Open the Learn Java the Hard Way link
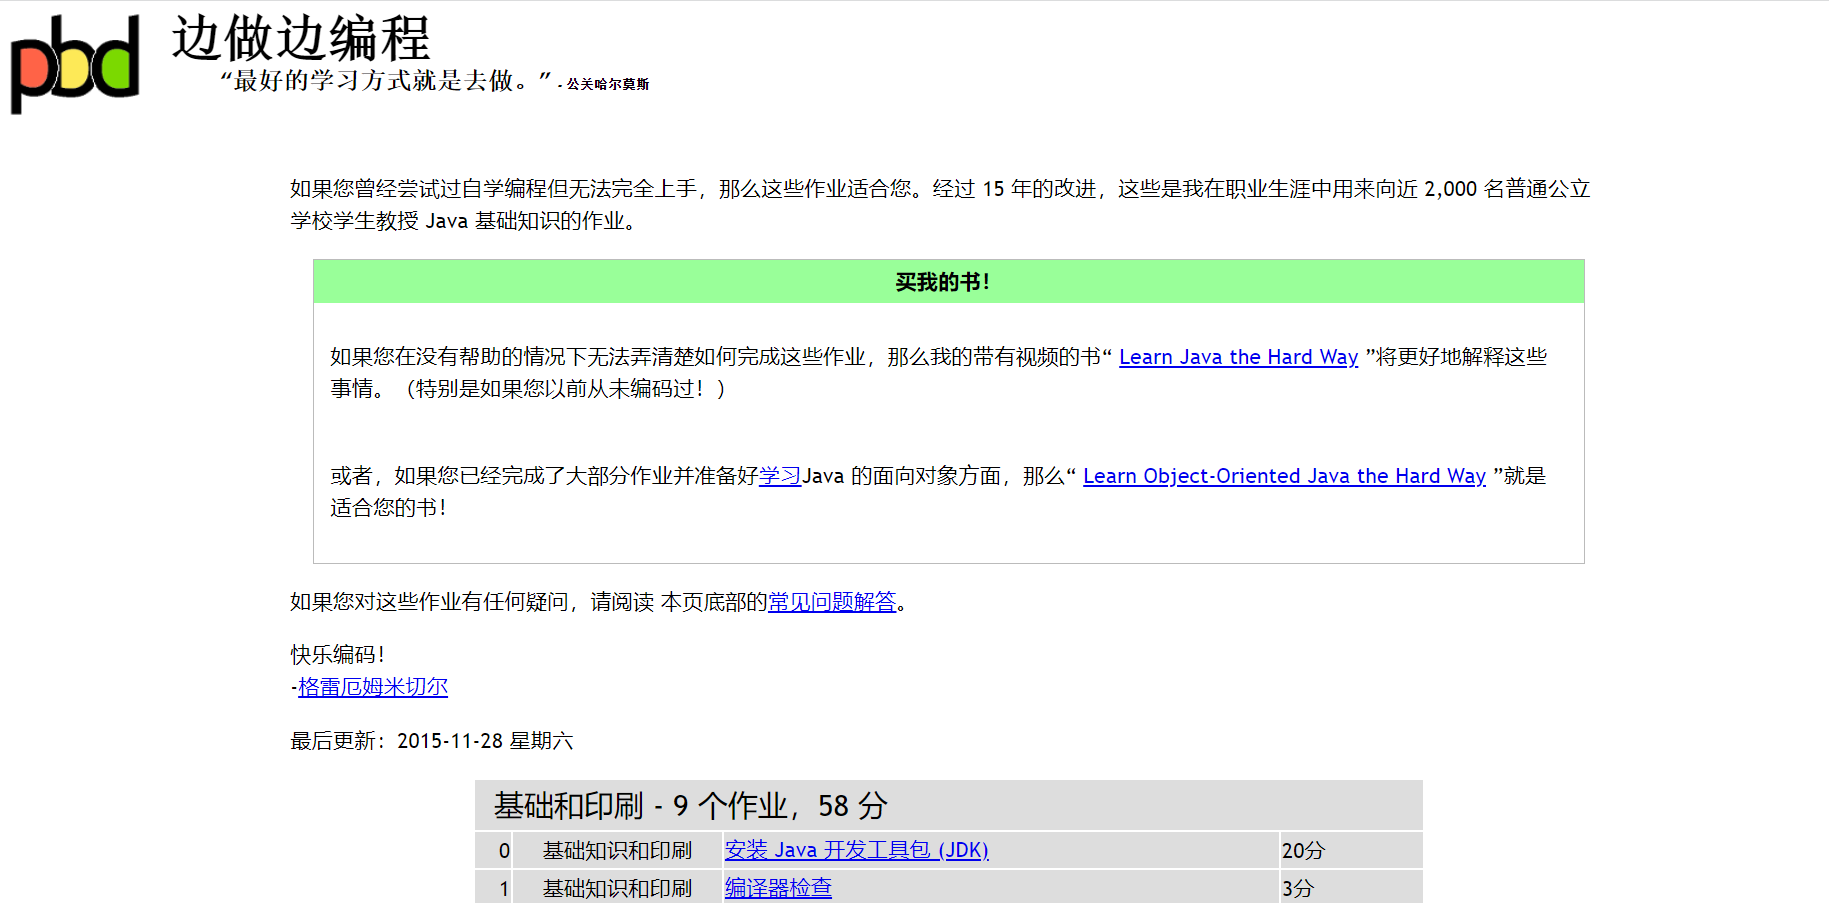The height and width of the screenshot is (903, 1829). (x=1238, y=357)
